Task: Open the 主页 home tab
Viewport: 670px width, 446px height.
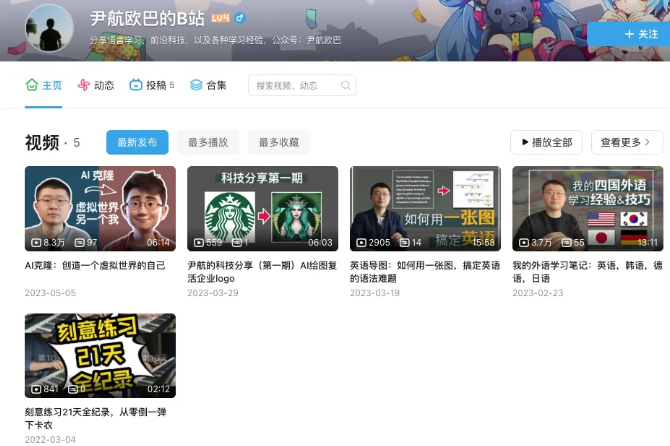Action: [44, 85]
